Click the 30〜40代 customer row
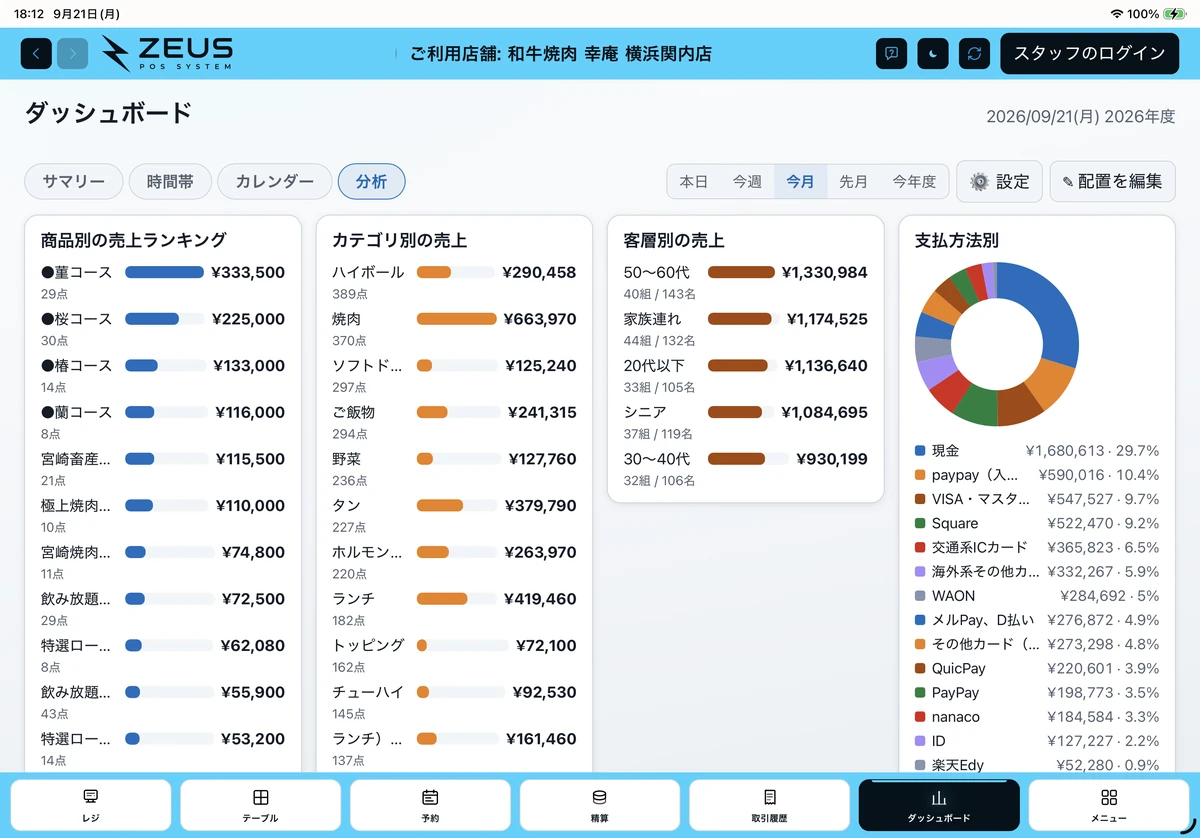 (746, 467)
